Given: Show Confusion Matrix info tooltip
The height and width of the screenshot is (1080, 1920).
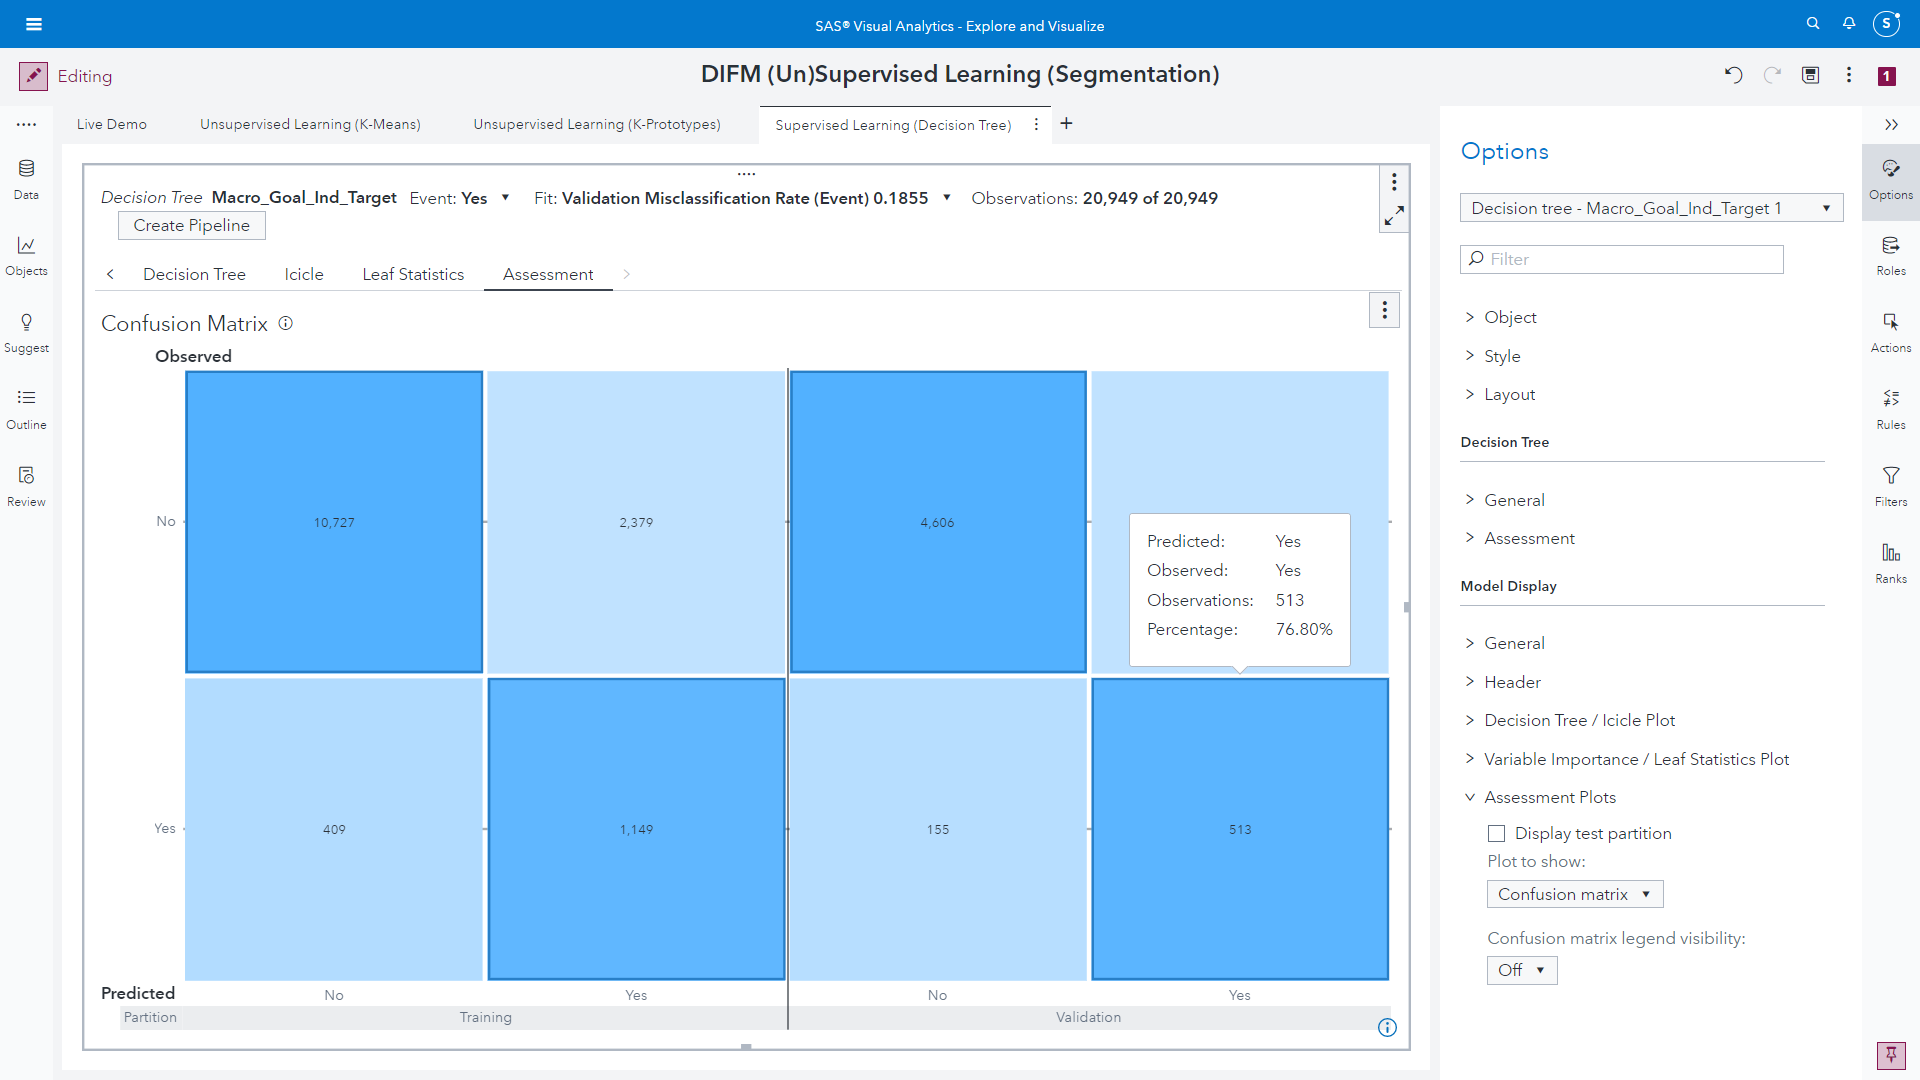Looking at the screenshot, I should tap(285, 323).
